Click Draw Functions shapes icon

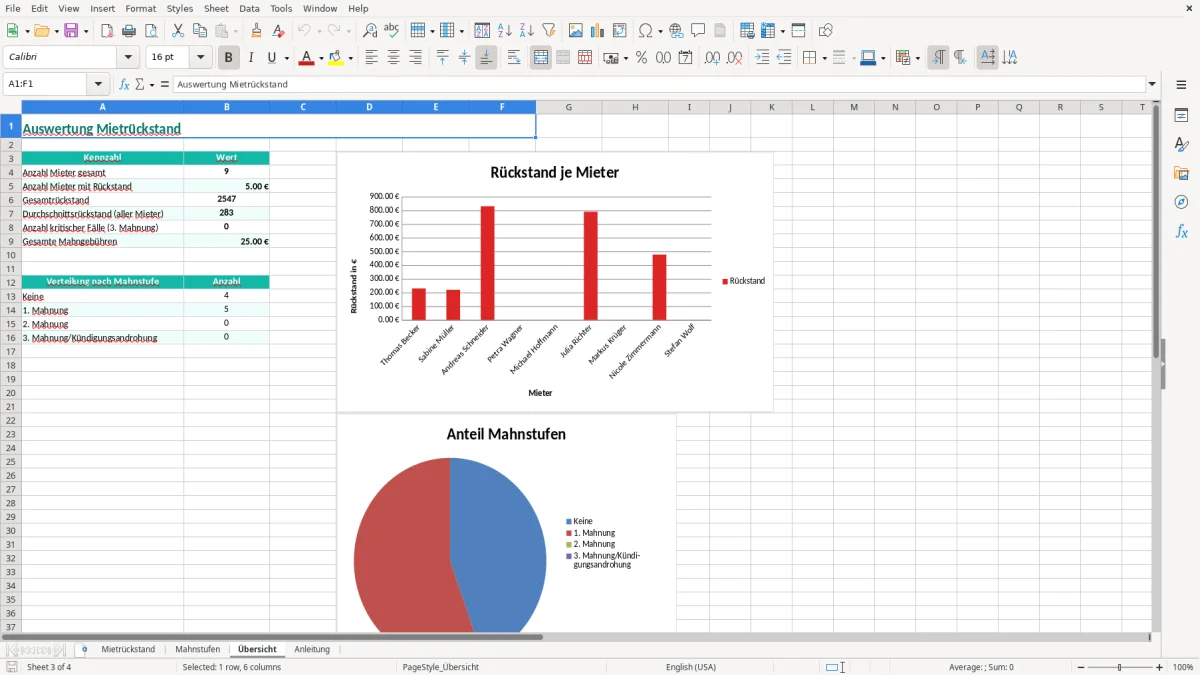coord(826,31)
